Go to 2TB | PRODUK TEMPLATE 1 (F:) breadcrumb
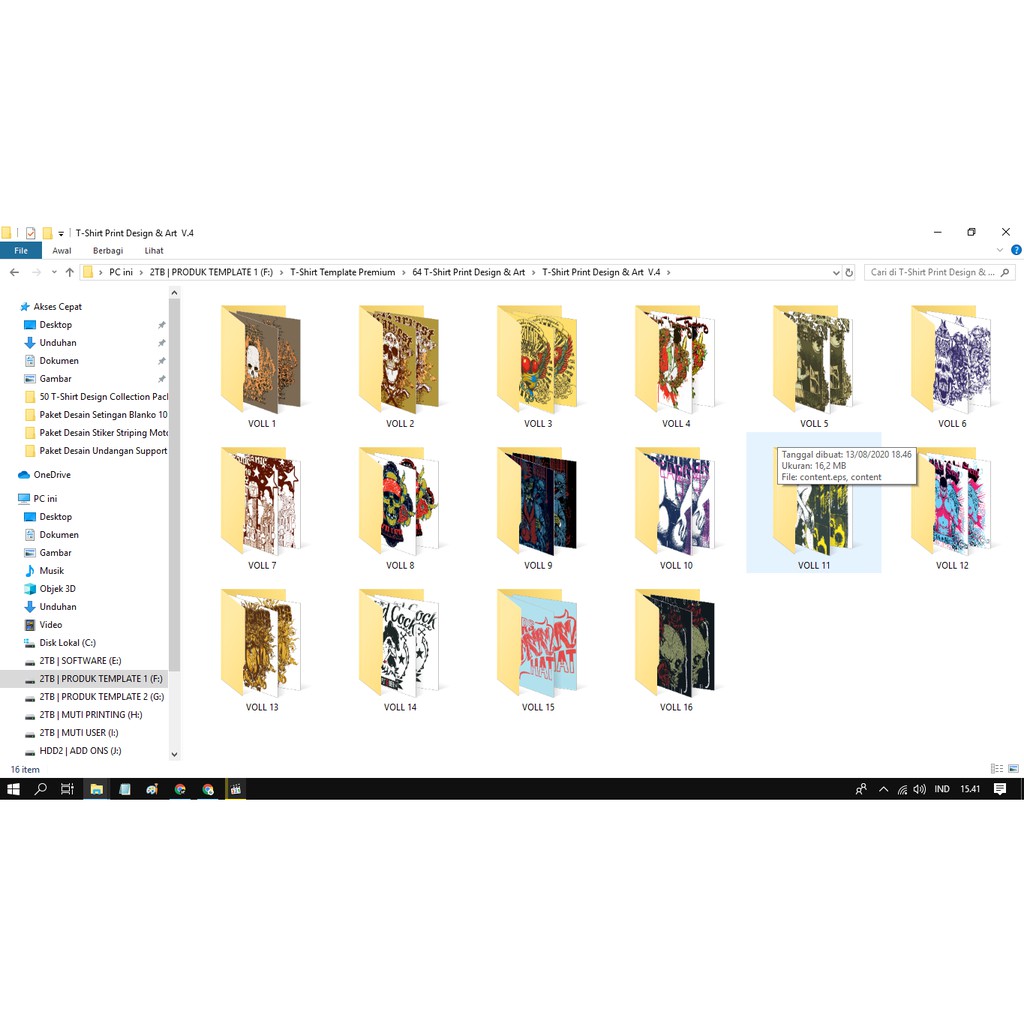Viewport: 1024px width, 1024px height. pyautogui.click(x=211, y=272)
